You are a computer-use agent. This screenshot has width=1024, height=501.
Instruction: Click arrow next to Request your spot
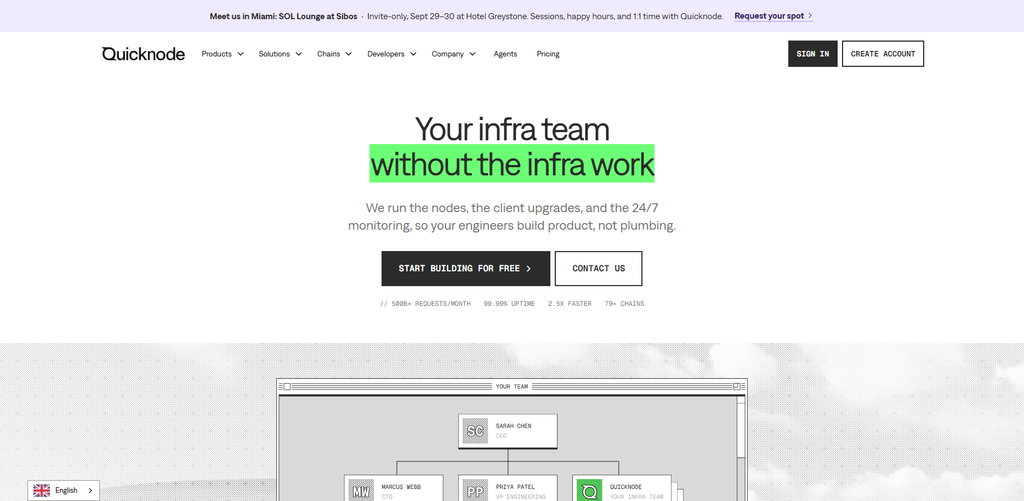pos(810,16)
